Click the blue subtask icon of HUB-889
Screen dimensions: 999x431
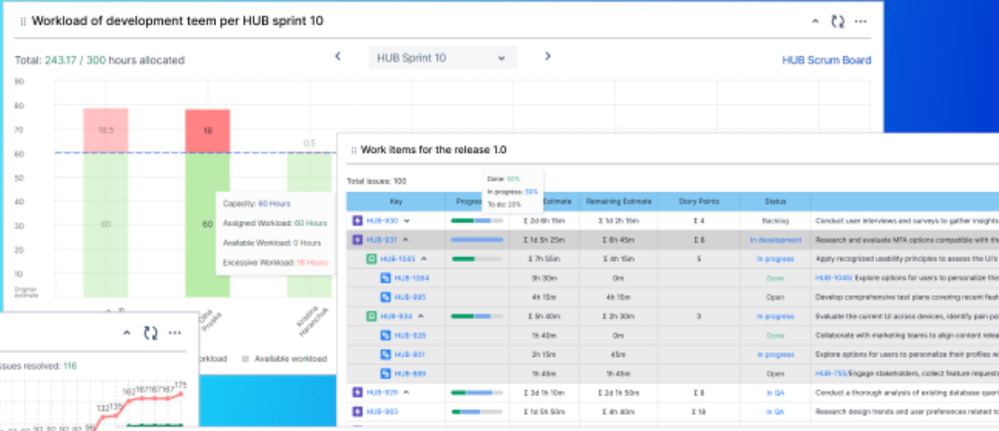[x=385, y=374]
